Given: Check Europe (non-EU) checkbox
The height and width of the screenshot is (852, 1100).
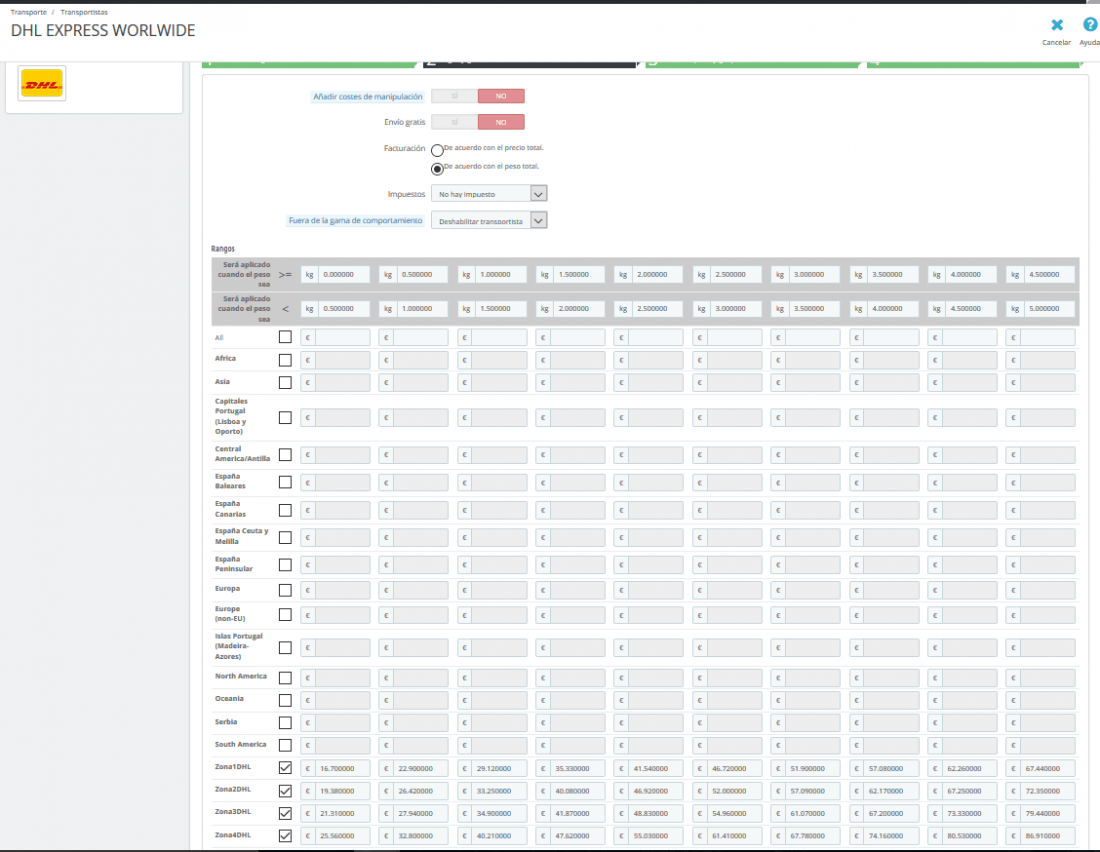Looking at the screenshot, I should pos(285,615).
